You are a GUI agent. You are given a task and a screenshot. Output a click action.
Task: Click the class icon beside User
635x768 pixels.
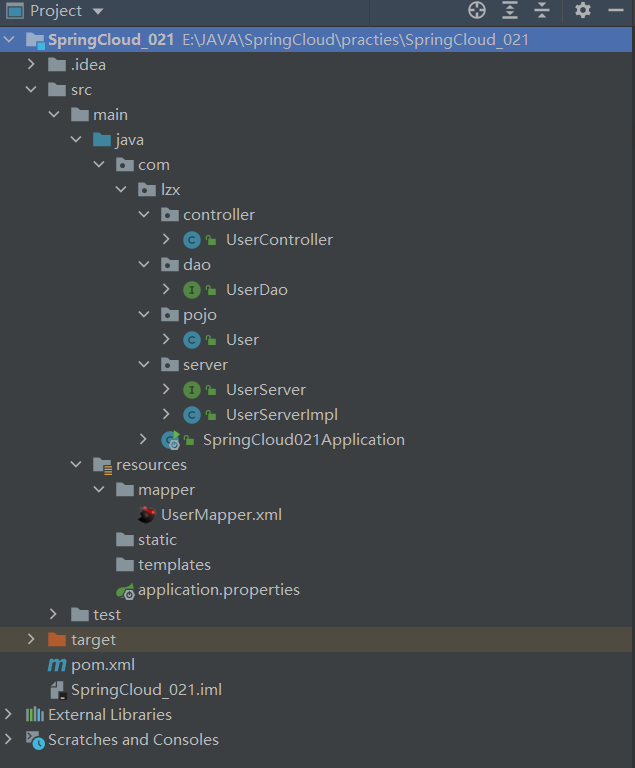tap(192, 340)
